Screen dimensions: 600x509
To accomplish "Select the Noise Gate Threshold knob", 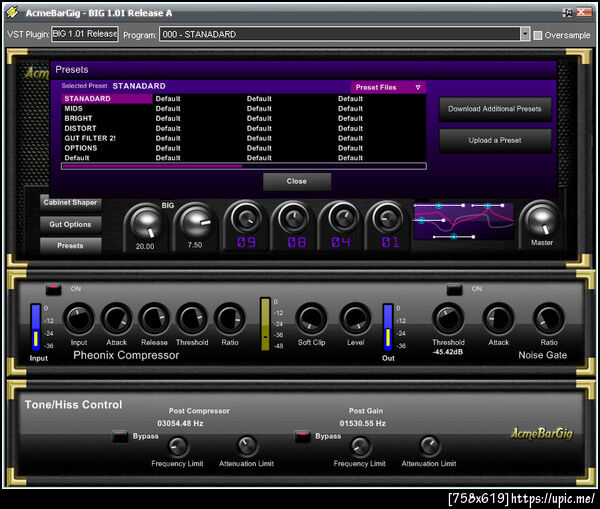I will click(x=448, y=319).
